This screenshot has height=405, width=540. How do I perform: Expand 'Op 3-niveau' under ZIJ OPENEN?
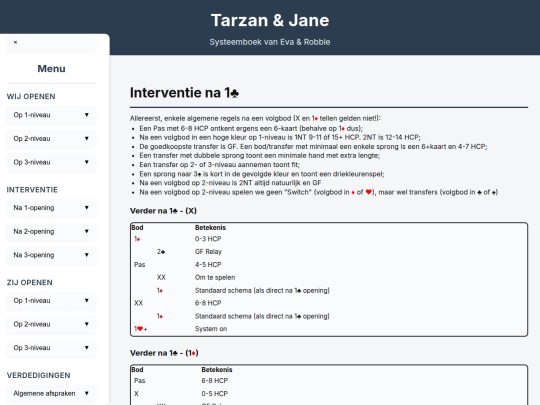[x=51, y=348]
